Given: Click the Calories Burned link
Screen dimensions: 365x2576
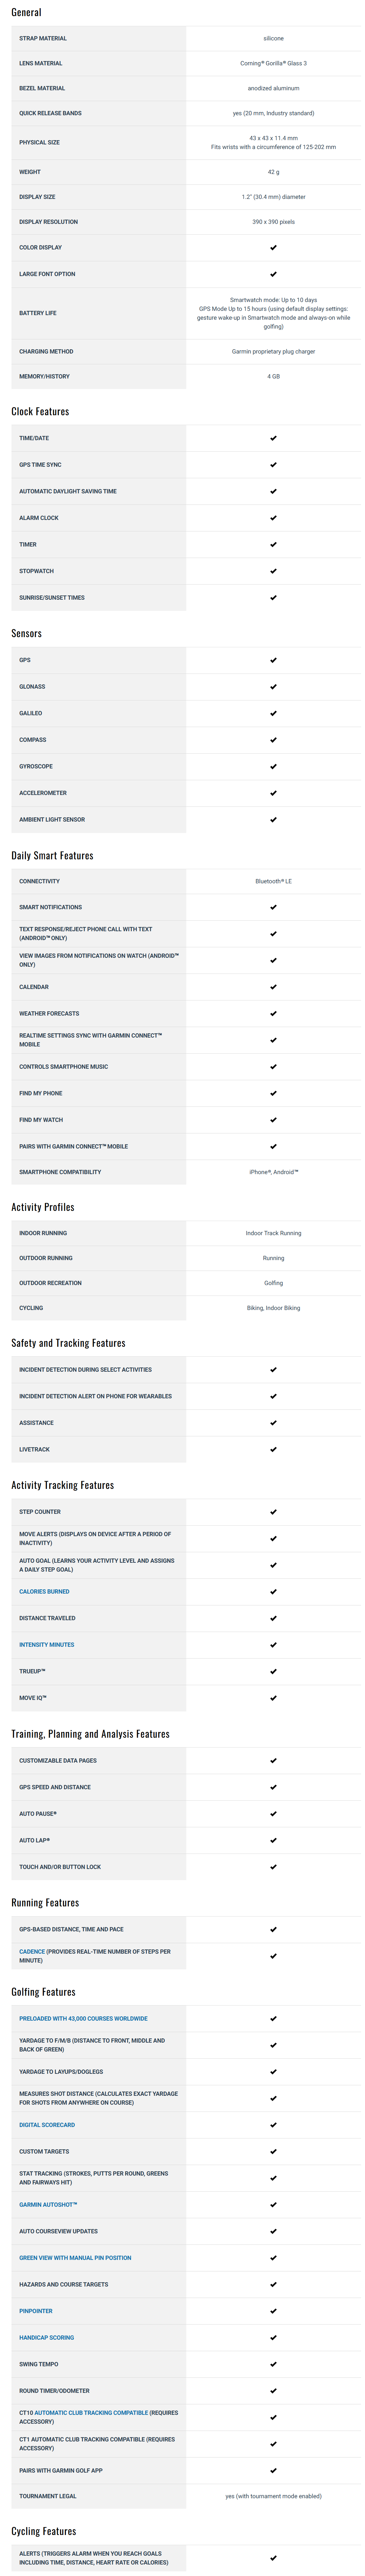Looking at the screenshot, I should [44, 1591].
